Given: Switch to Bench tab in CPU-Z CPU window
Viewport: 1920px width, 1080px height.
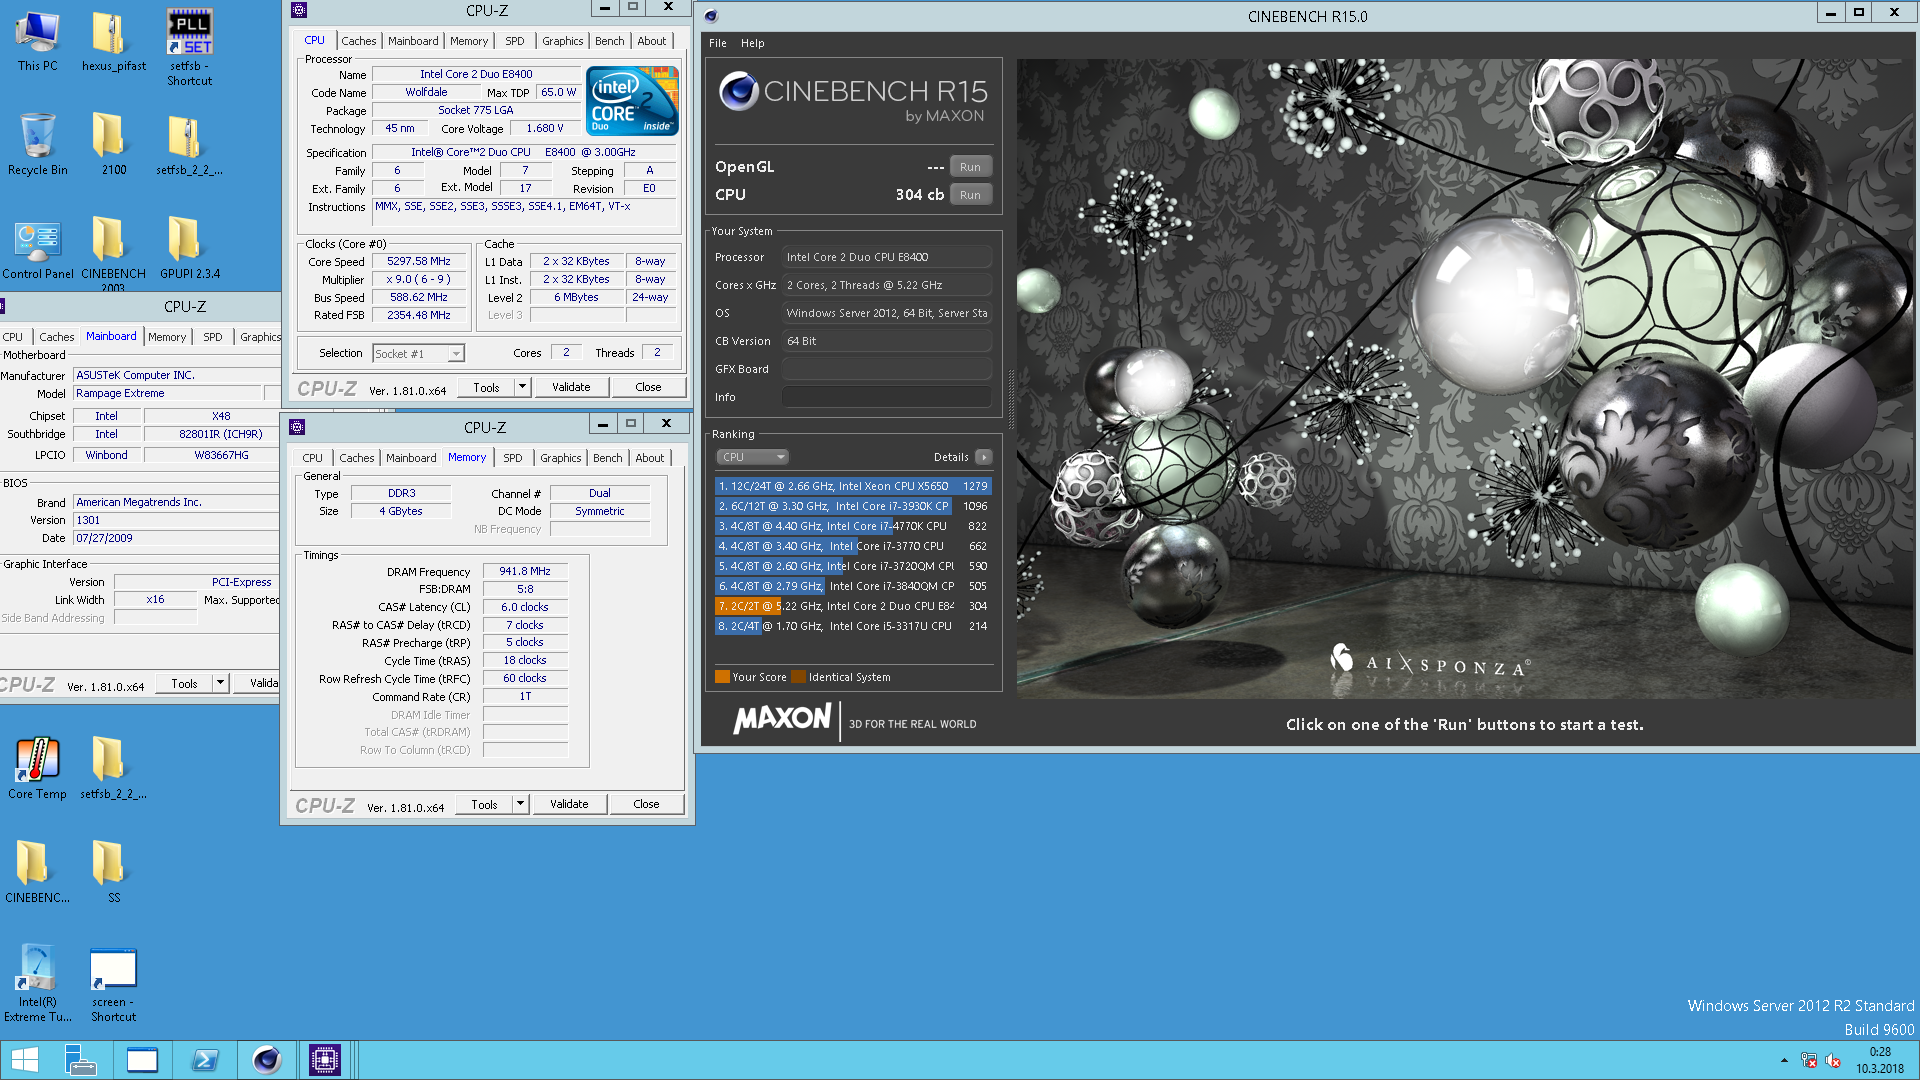Looking at the screenshot, I should point(609,41).
